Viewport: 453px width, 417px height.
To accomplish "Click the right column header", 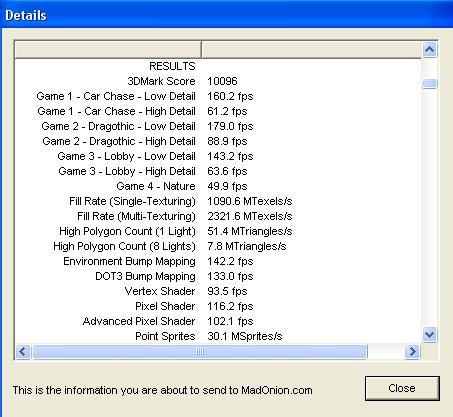I will [x=311, y=50].
